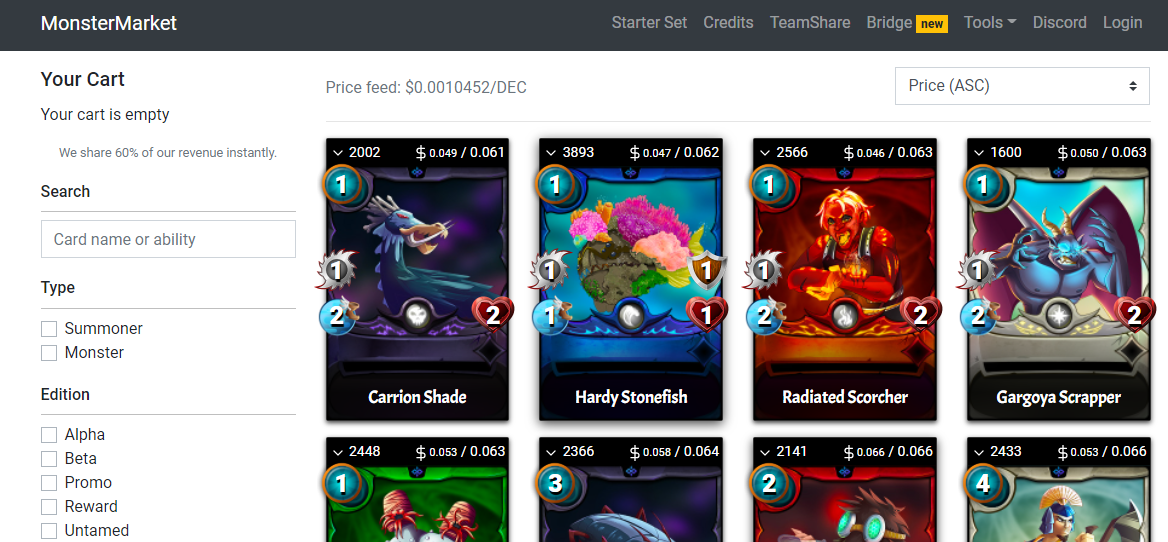1168x542 pixels.
Task: Click the Card name or ability search field
Action: [168, 239]
